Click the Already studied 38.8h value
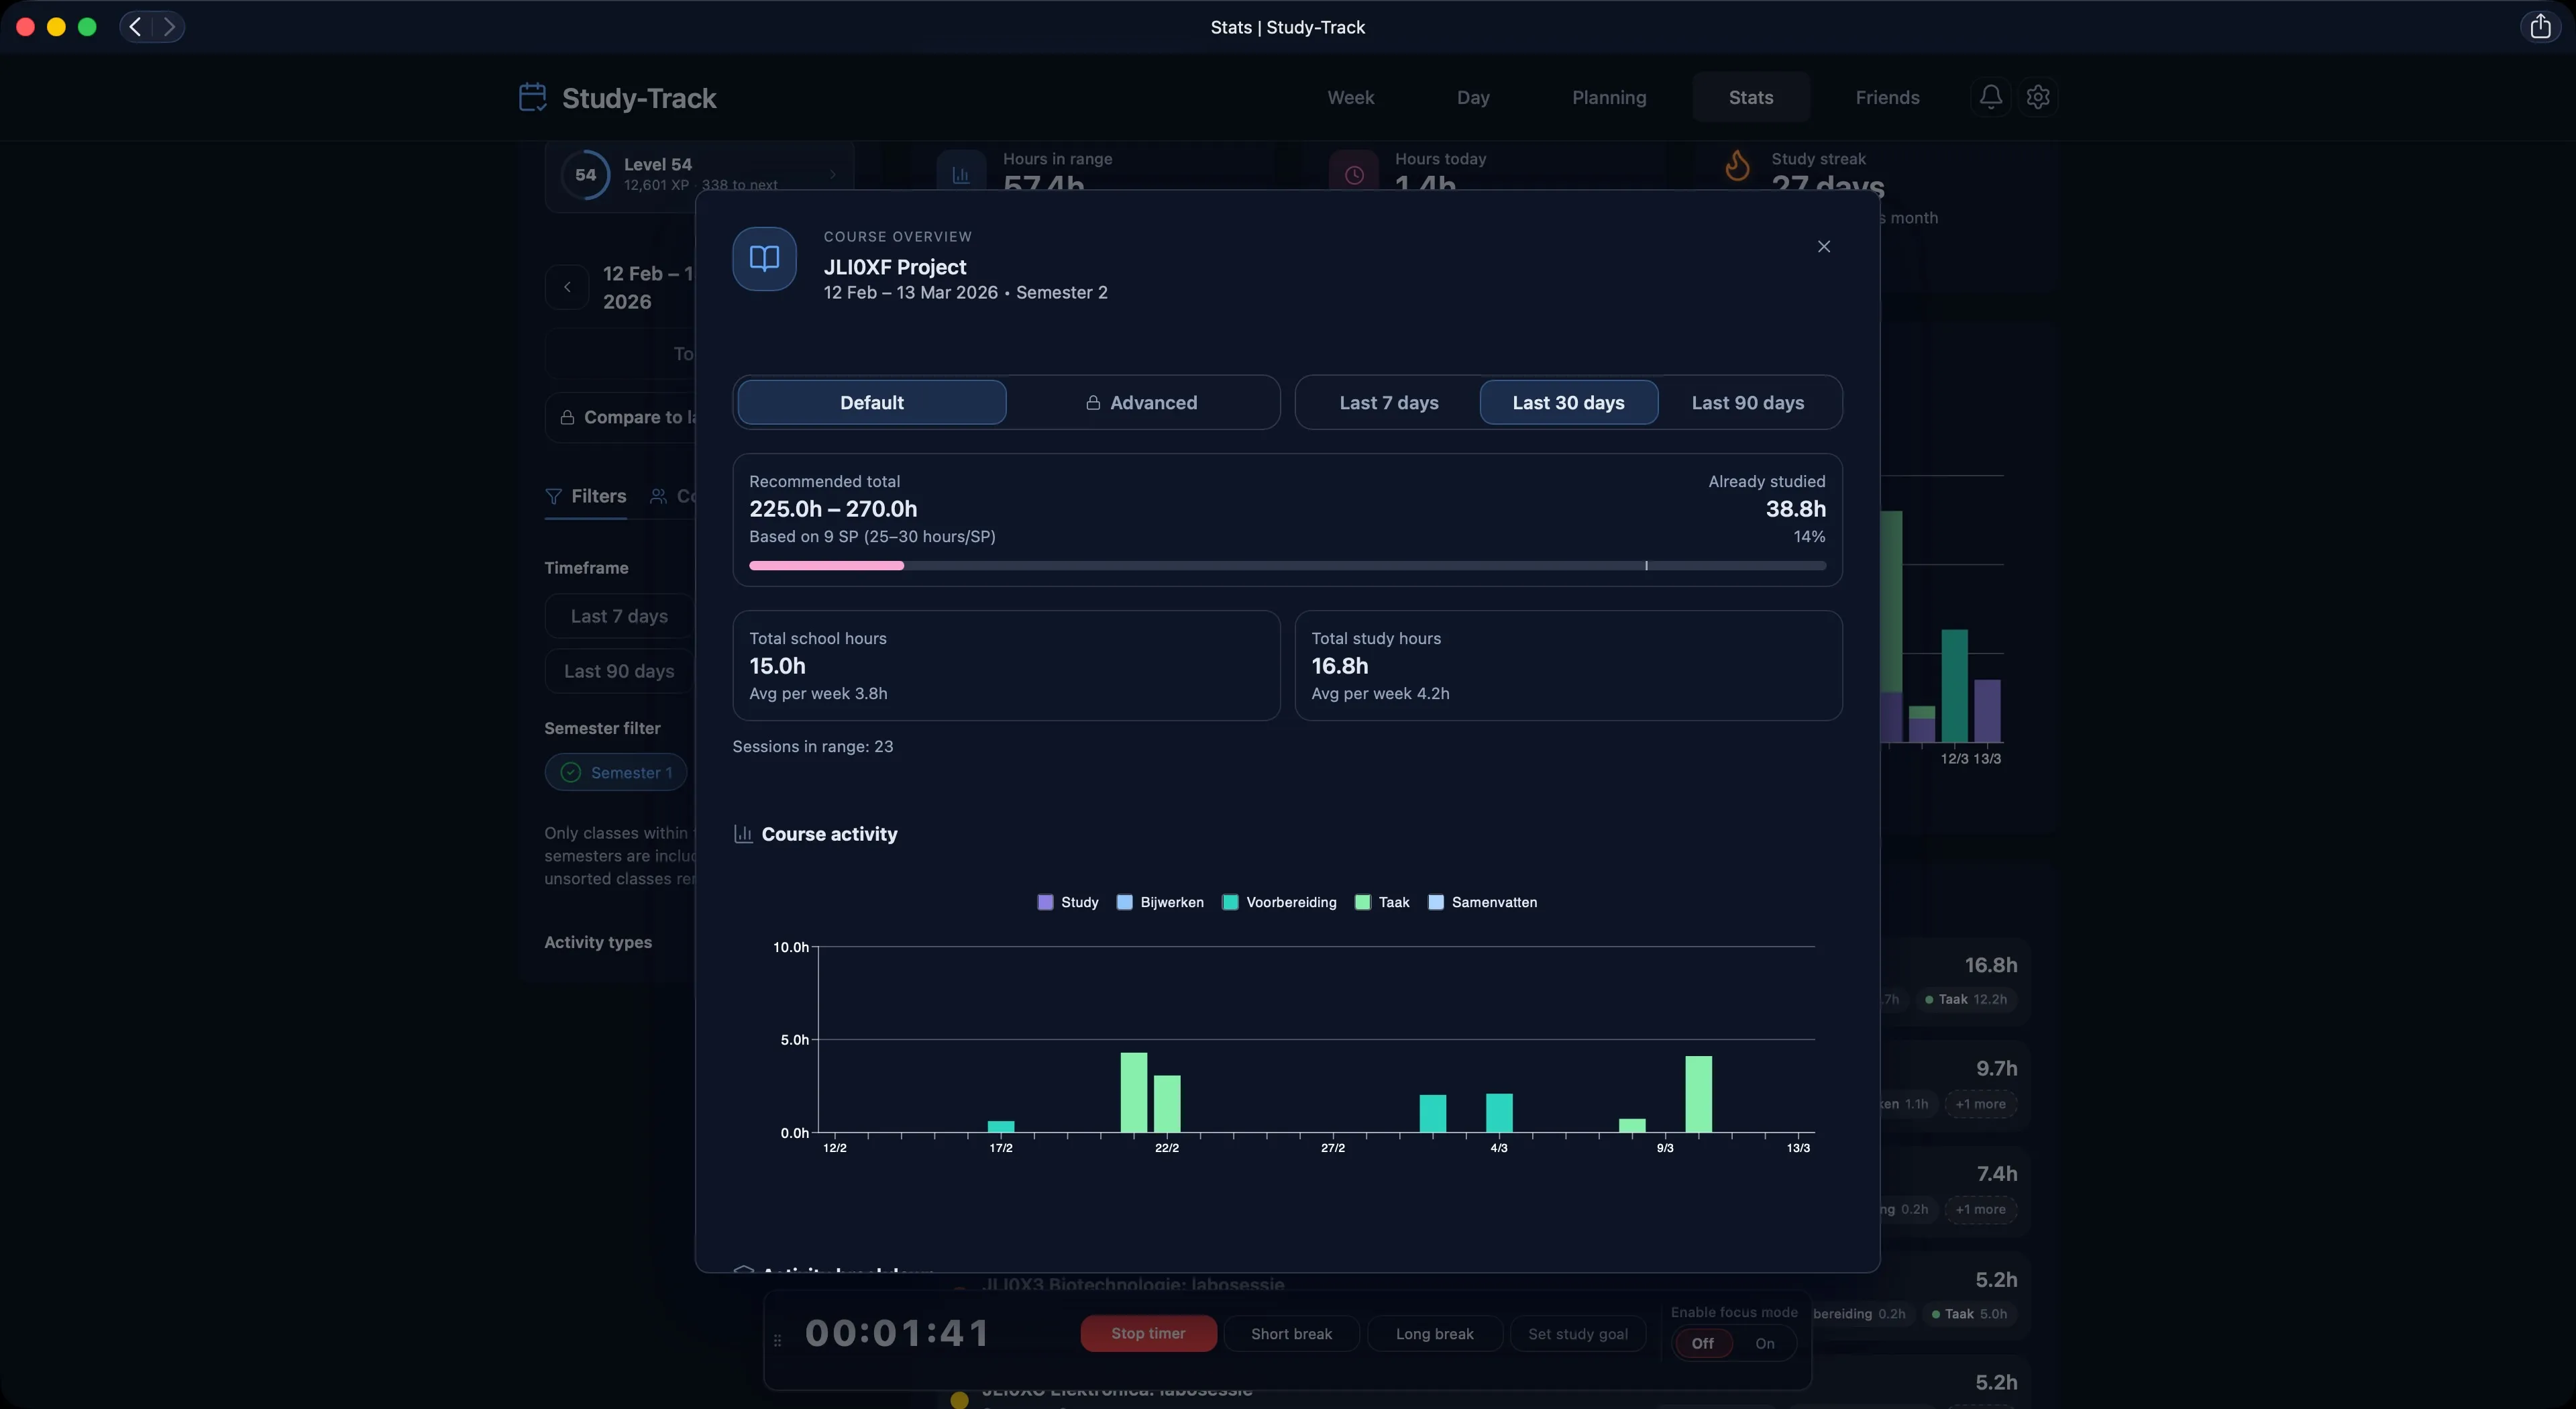The width and height of the screenshot is (2576, 1409). point(1795,508)
